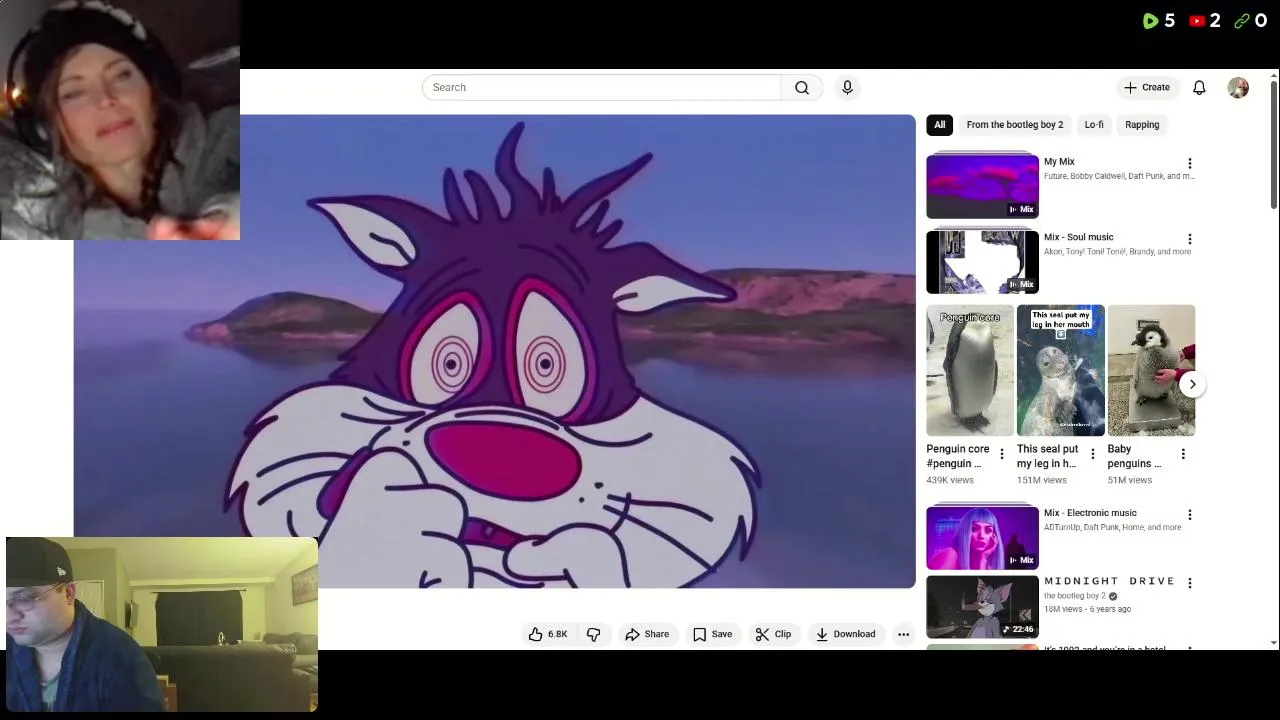
Task: Select the Lo-fi filter chip
Action: point(1094,125)
